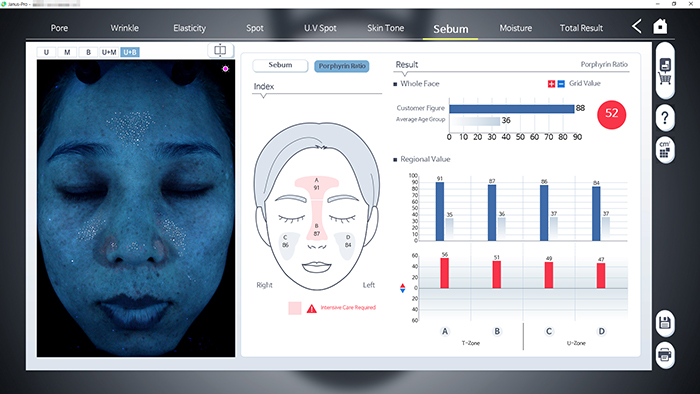
Task: Open the help question mark icon
Action: [665, 118]
